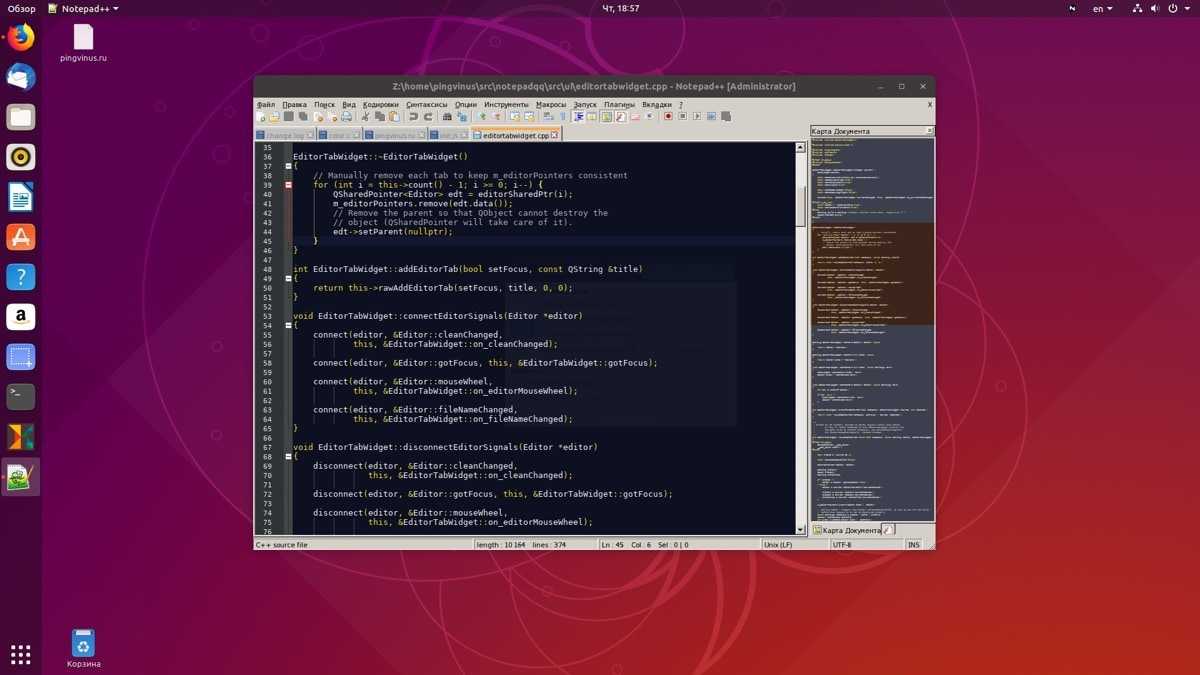Click the highlighted region in document map

[x=872, y=274]
